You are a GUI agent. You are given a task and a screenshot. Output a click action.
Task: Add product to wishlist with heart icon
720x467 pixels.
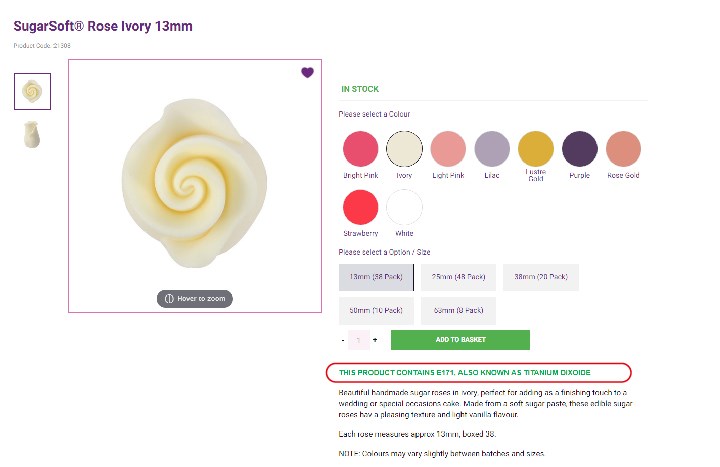point(307,72)
